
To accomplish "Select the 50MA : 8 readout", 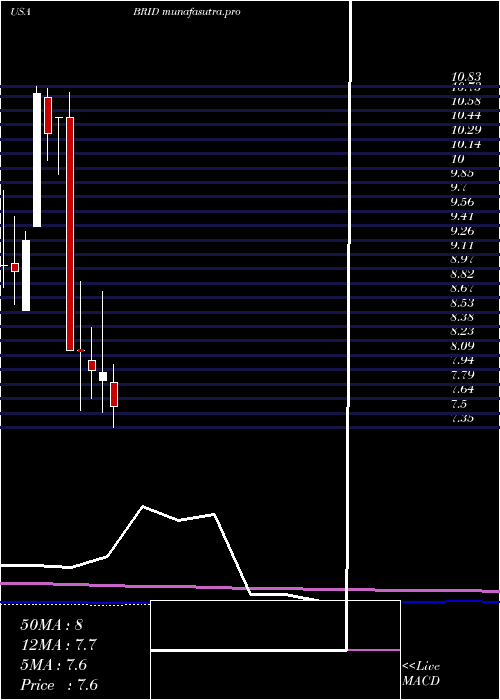I will coord(52,625).
